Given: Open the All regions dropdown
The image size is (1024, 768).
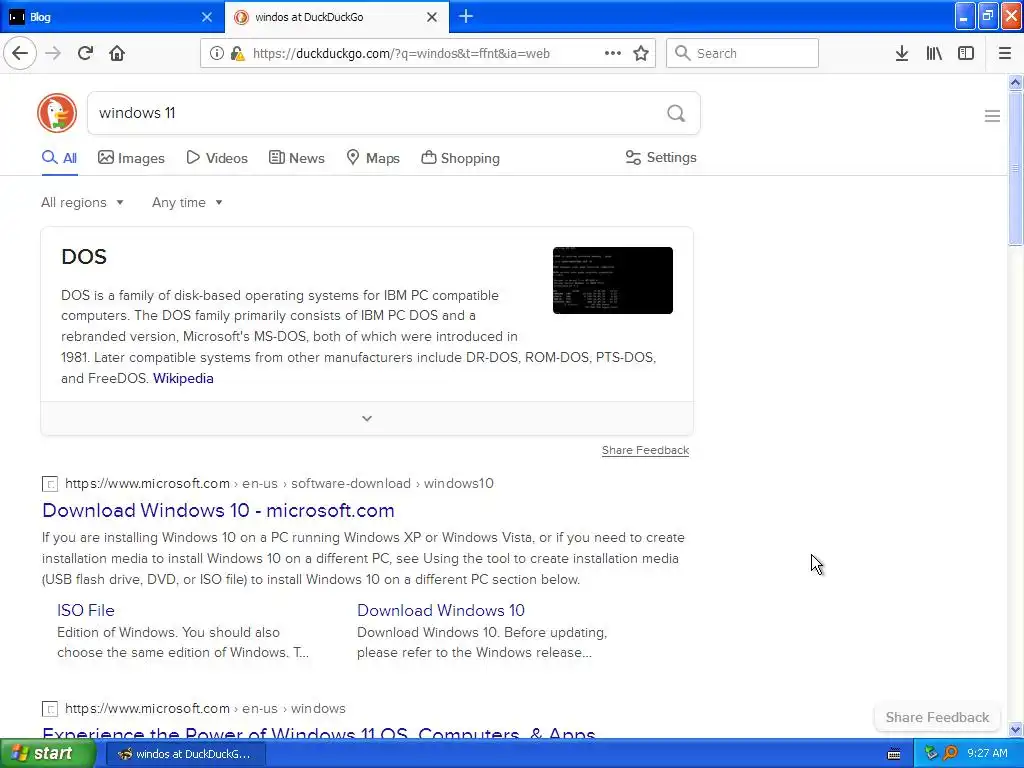Looking at the screenshot, I should tap(82, 202).
